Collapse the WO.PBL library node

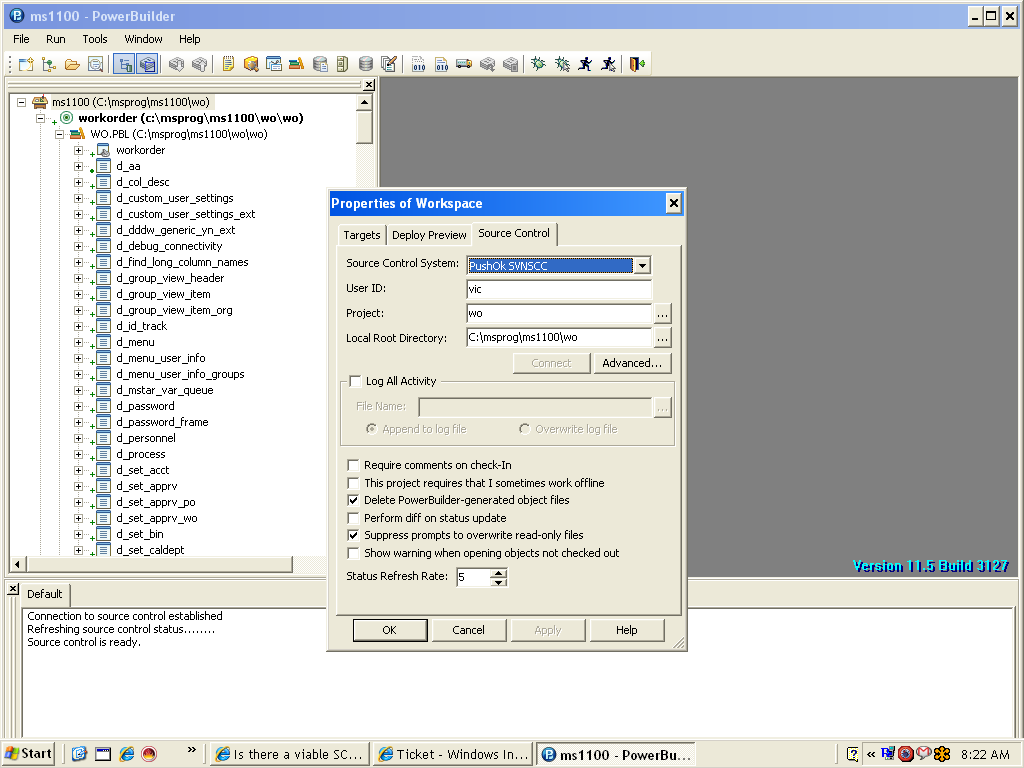[60, 134]
